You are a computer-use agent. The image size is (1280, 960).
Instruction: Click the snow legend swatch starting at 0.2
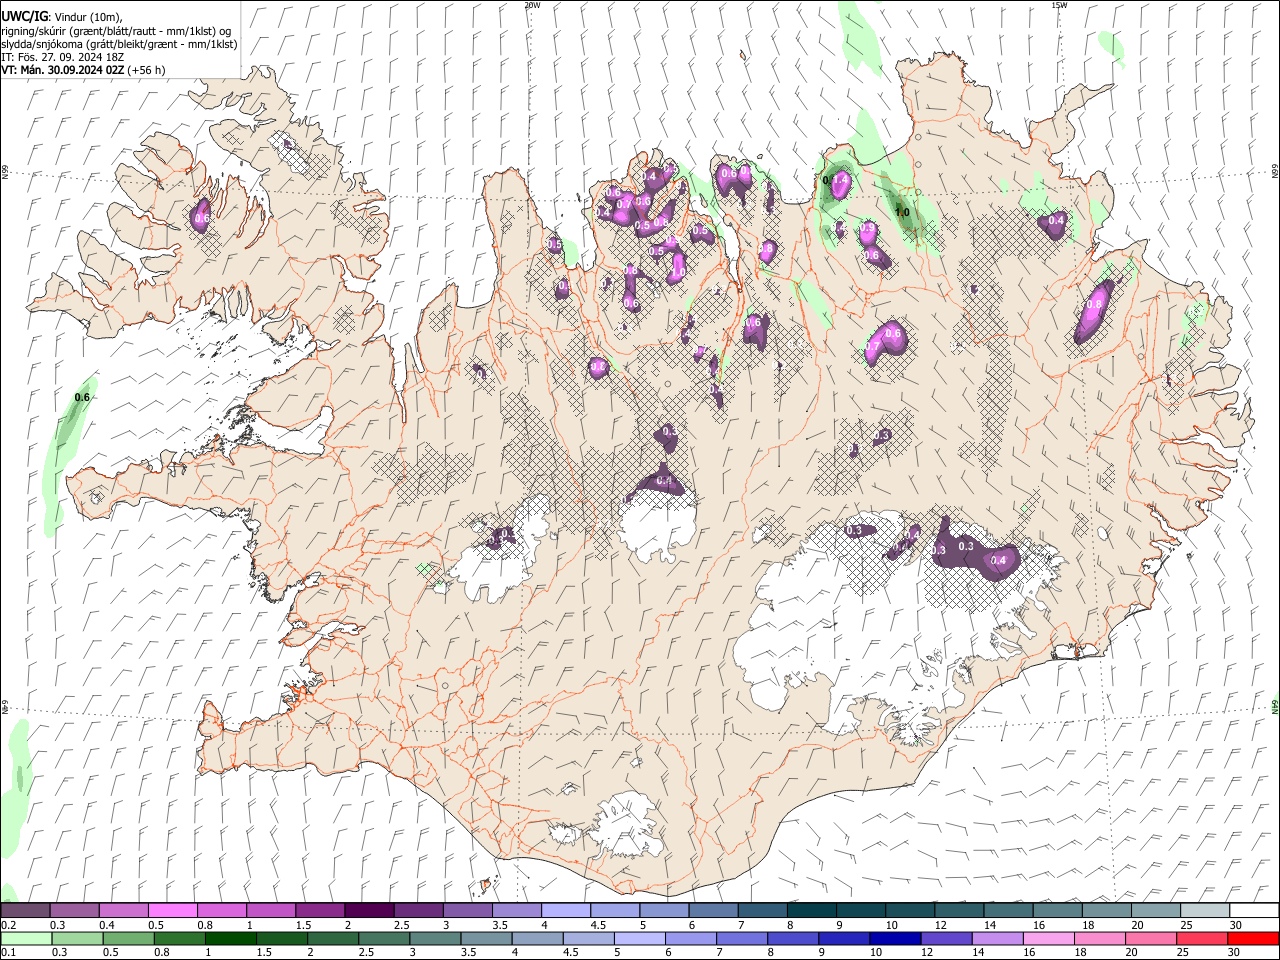point(25,910)
